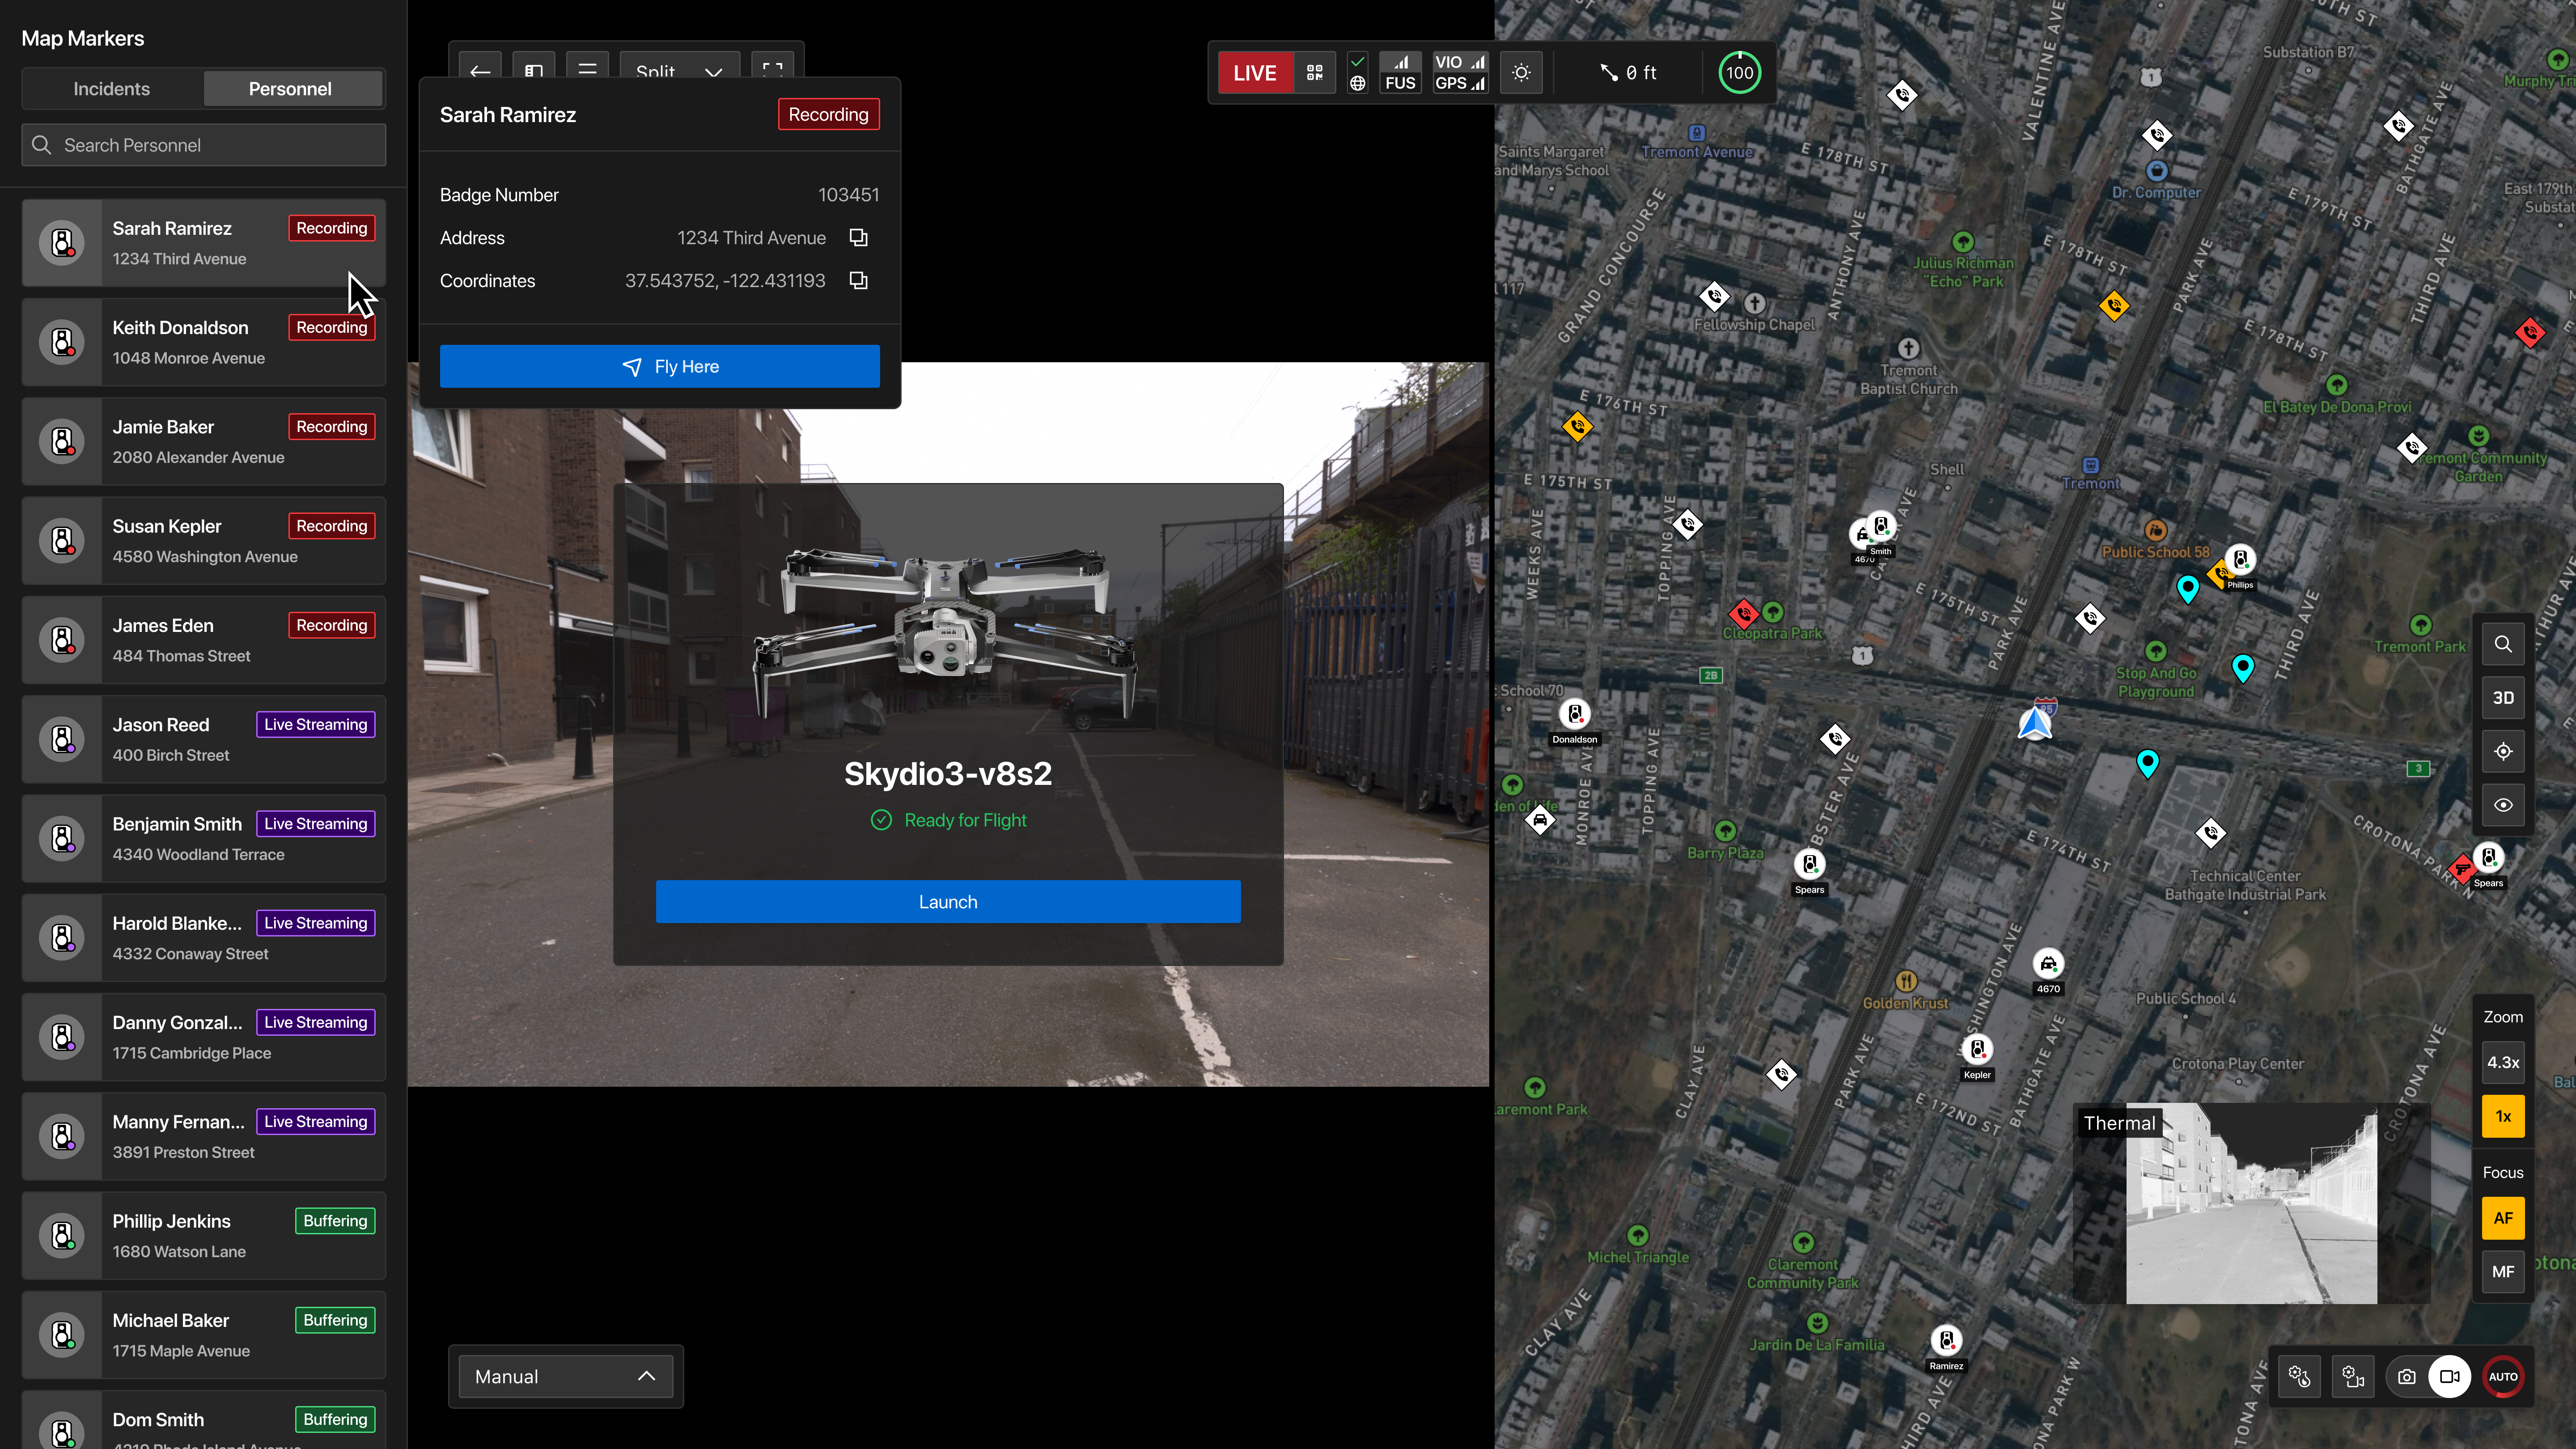The height and width of the screenshot is (1449, 2576).
Task: Select Jamie Baker in personnel list
Action: pyautogui.click(x=204, y=441)
